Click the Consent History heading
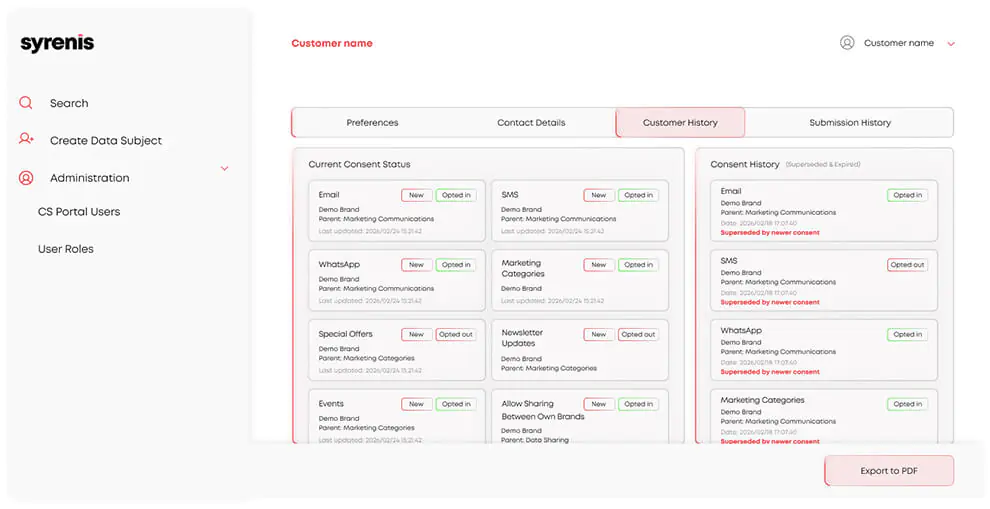 [745, 164]
